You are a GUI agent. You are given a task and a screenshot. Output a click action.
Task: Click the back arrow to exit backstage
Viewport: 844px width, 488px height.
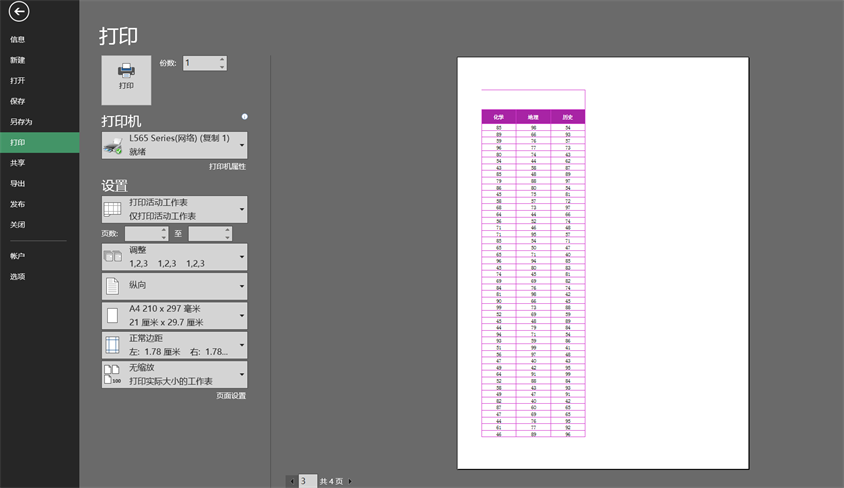pos(19,12)
